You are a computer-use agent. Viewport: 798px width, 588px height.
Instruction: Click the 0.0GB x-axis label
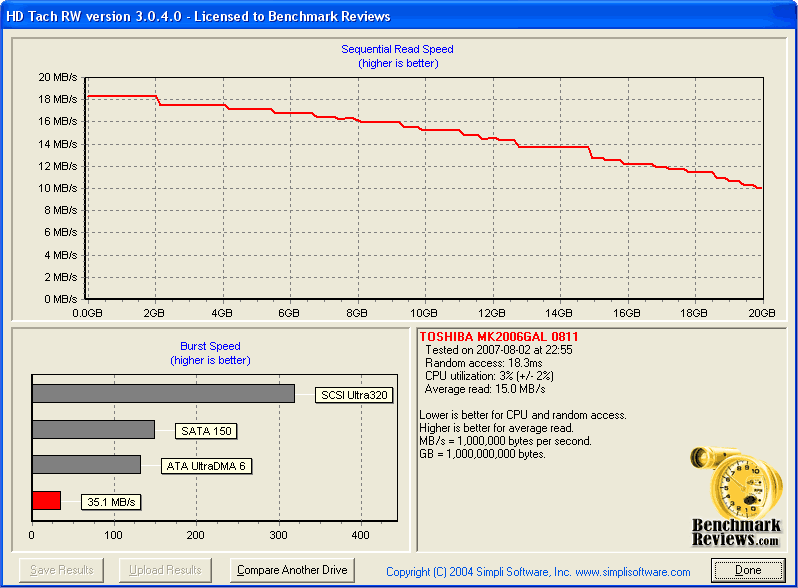87,313
